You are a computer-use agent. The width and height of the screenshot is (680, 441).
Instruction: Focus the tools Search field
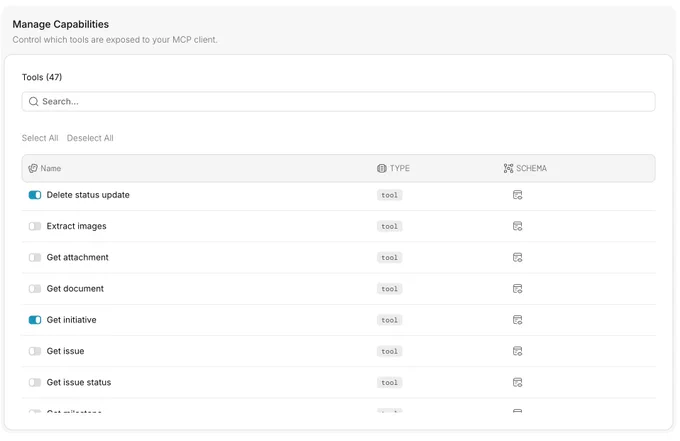[x=338, y=101]
